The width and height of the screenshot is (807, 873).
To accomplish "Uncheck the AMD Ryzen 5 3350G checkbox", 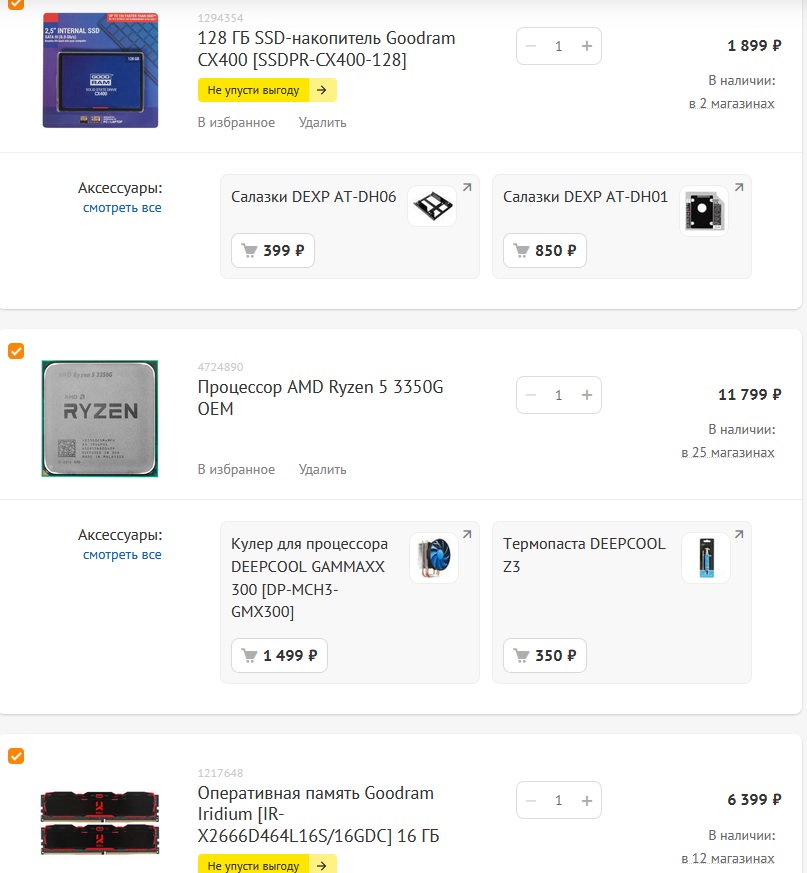I will click(x=16, y=351).
